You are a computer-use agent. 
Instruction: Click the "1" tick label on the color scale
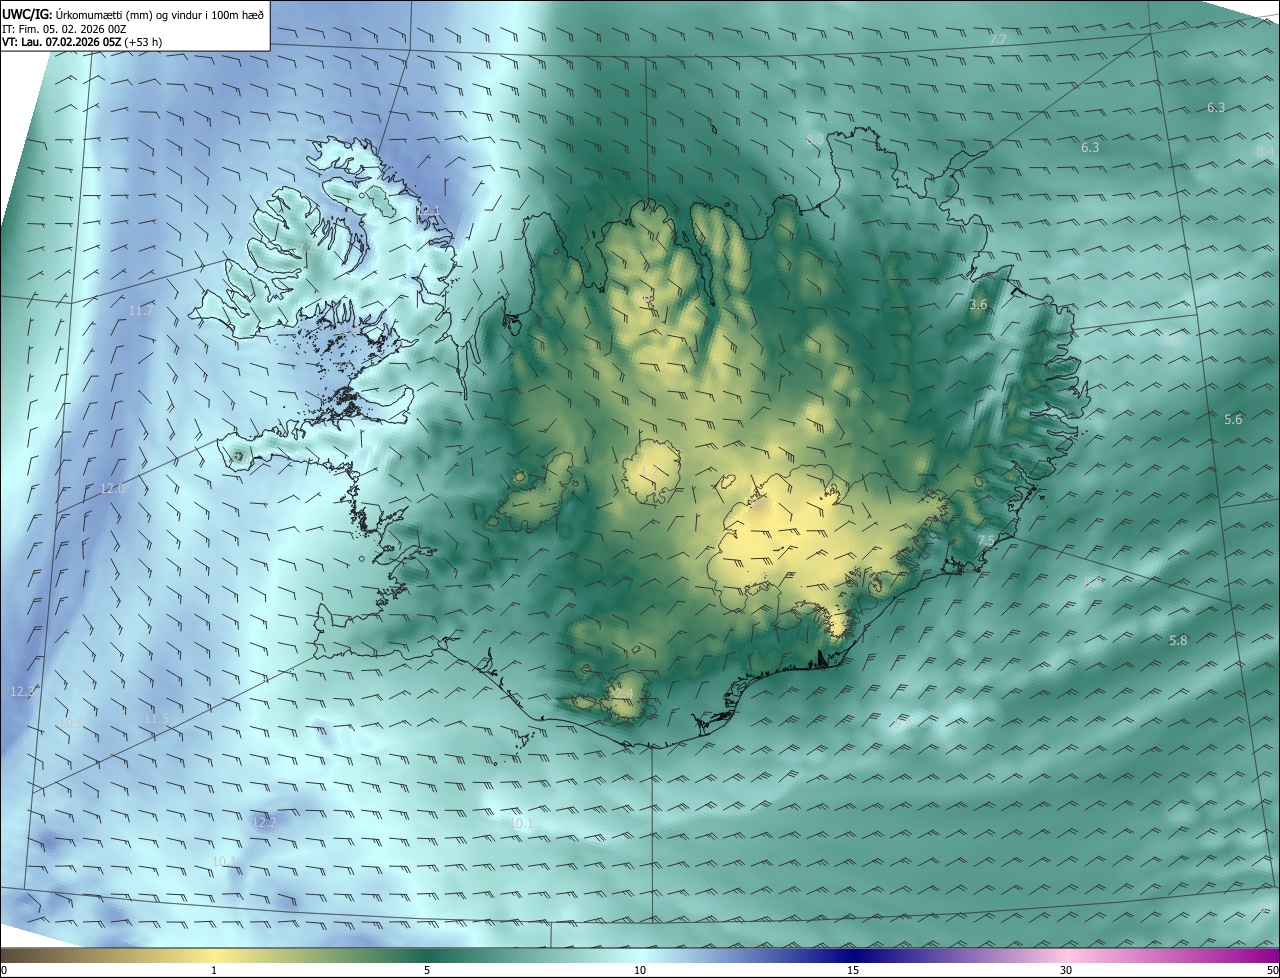pos(214,970)
